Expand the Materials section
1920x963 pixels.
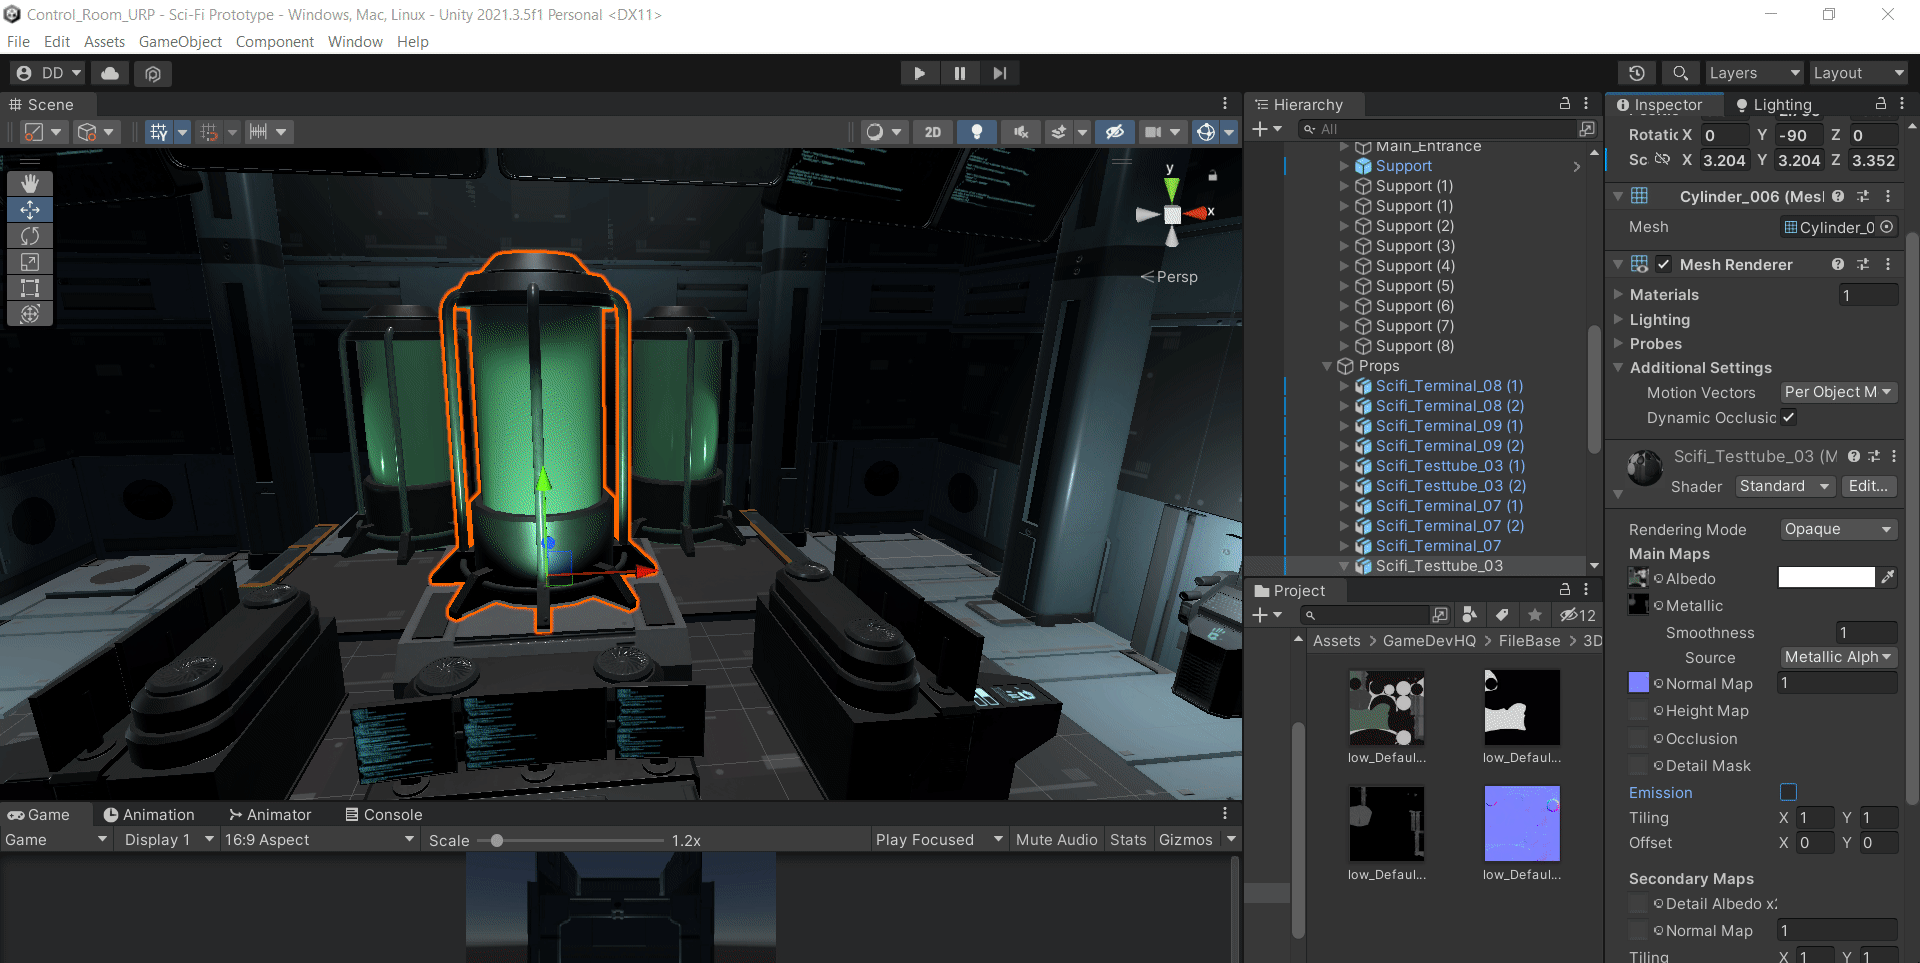[x=1619, y=294]
